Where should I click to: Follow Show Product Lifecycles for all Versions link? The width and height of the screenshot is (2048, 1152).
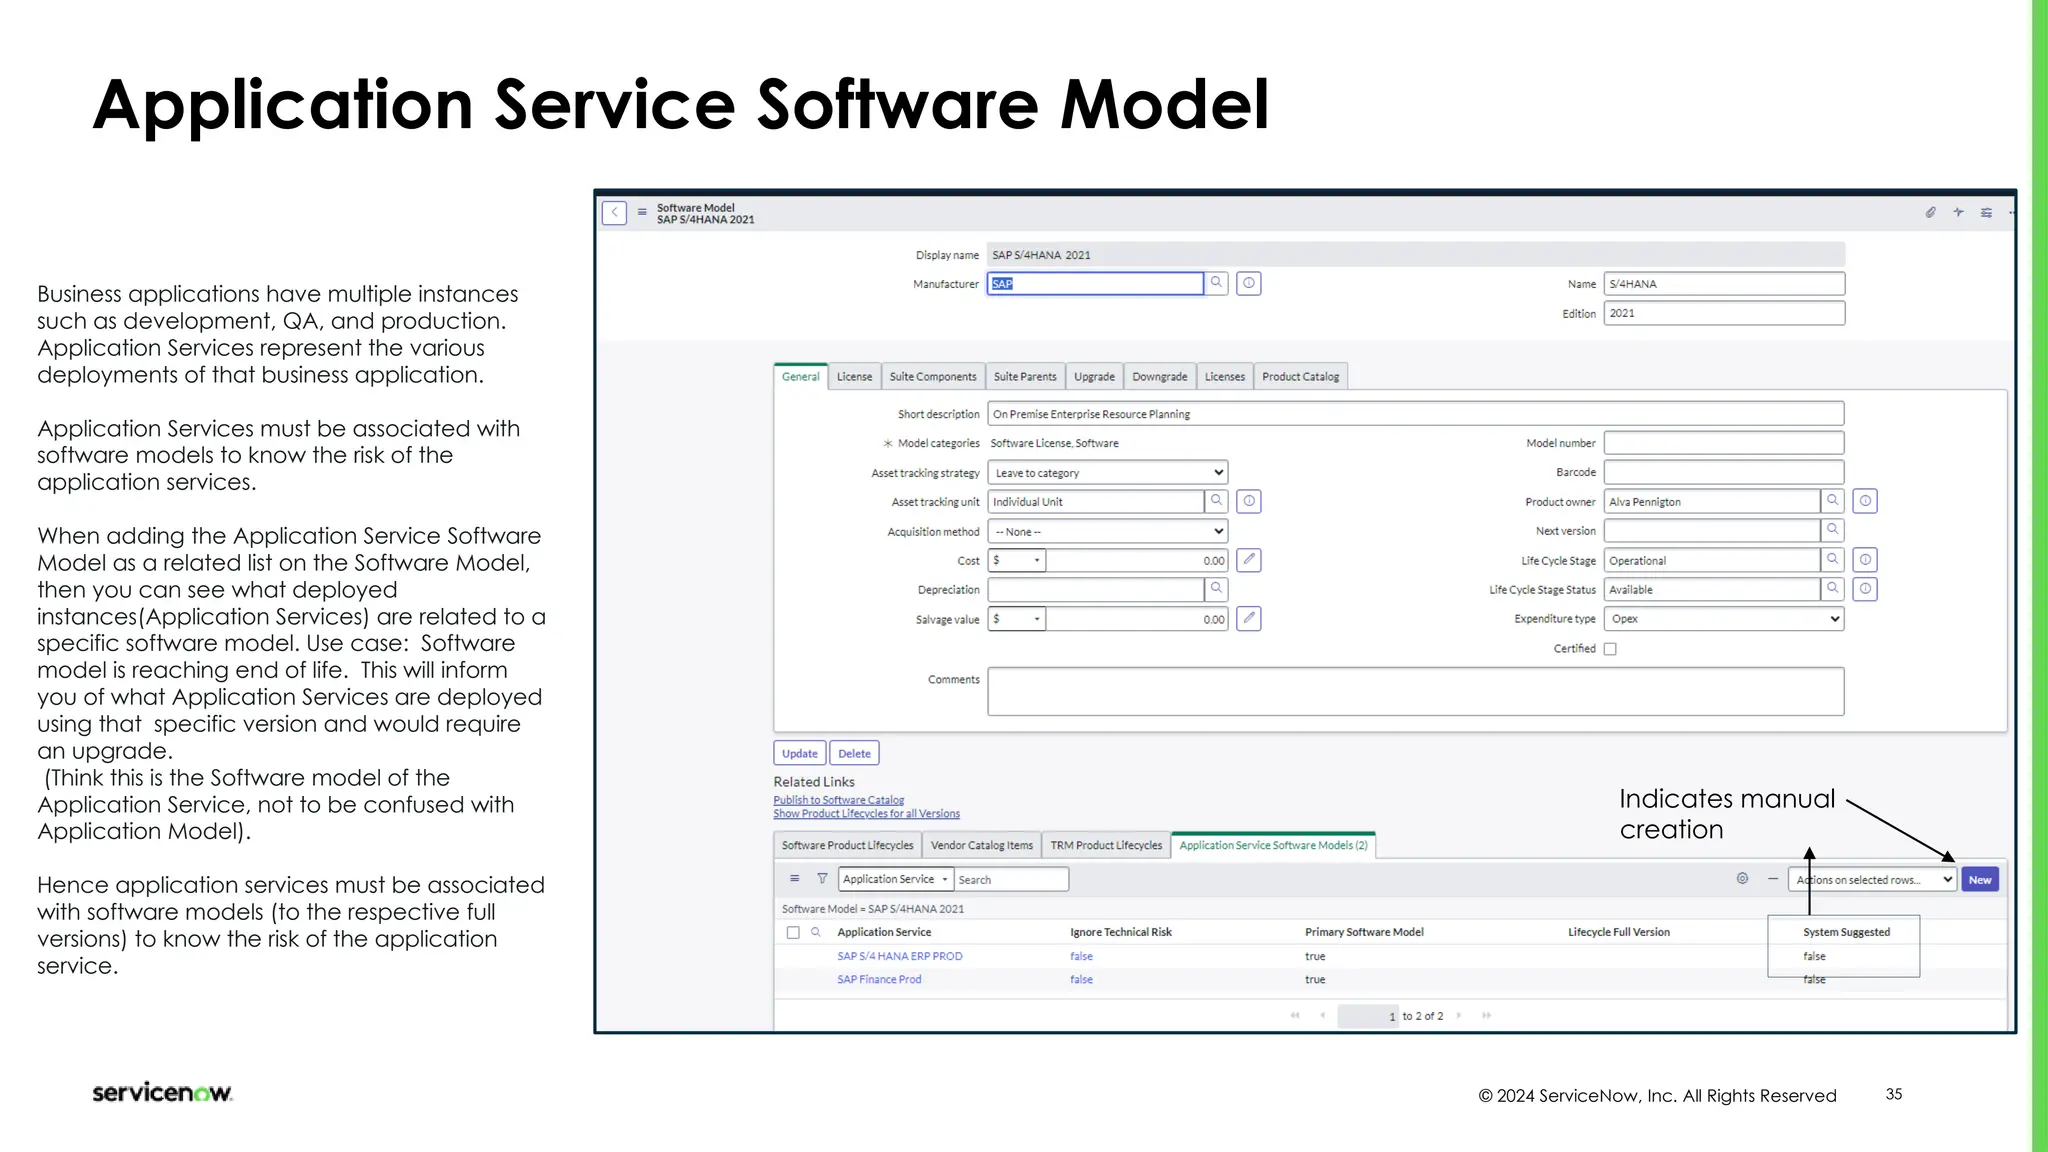(866, 814)
